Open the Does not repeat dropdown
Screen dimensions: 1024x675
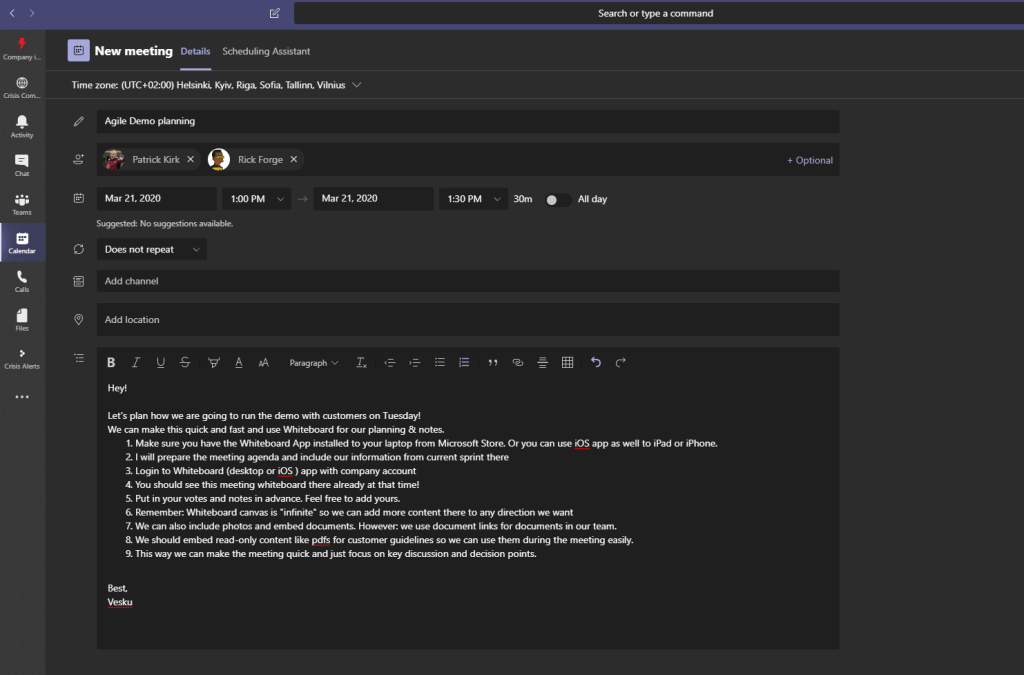coord(152,249)
